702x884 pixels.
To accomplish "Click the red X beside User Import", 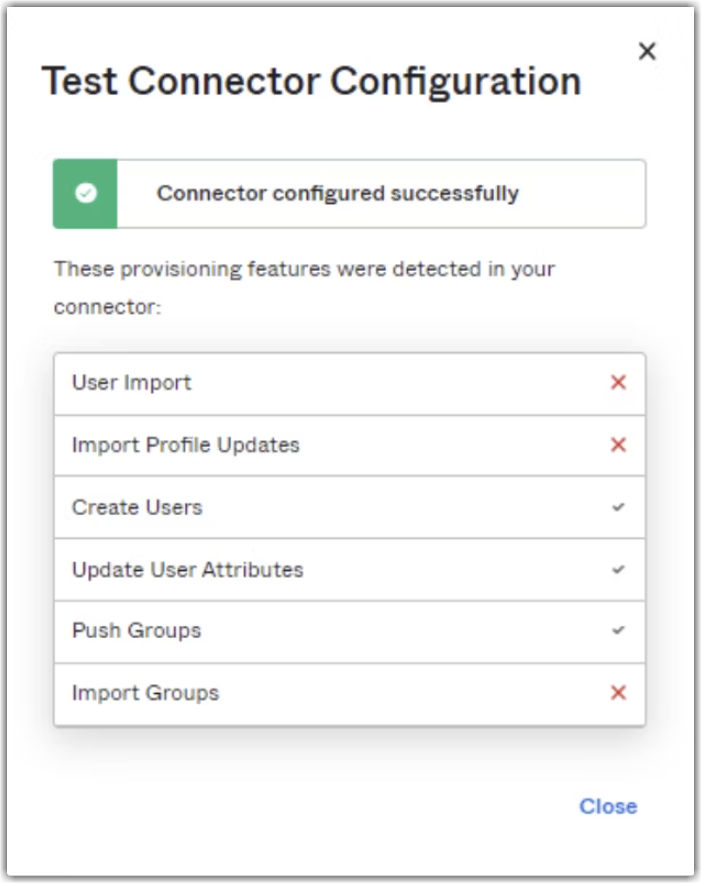I will tap(618, 382).
